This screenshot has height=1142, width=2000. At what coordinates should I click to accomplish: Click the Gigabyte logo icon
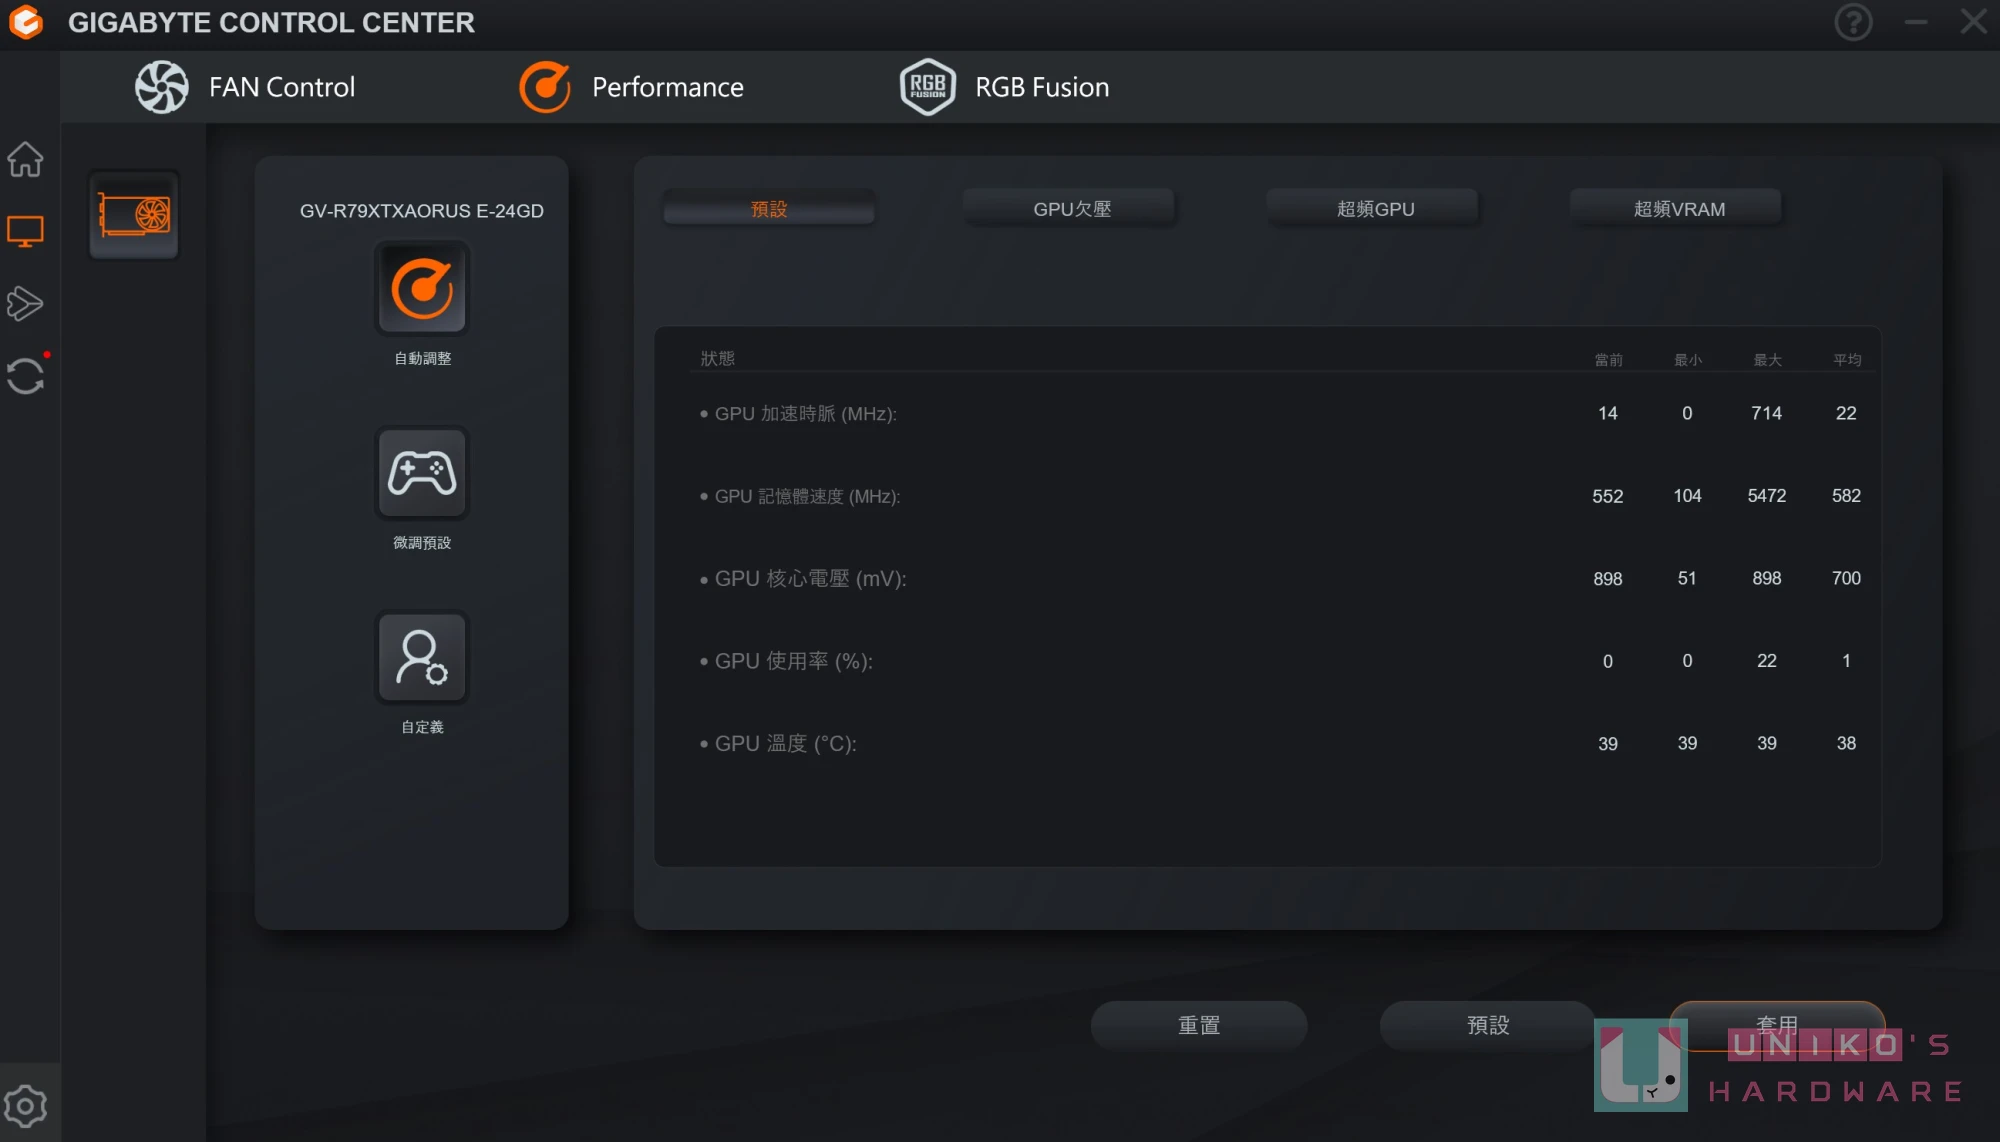tap(26, 22)
